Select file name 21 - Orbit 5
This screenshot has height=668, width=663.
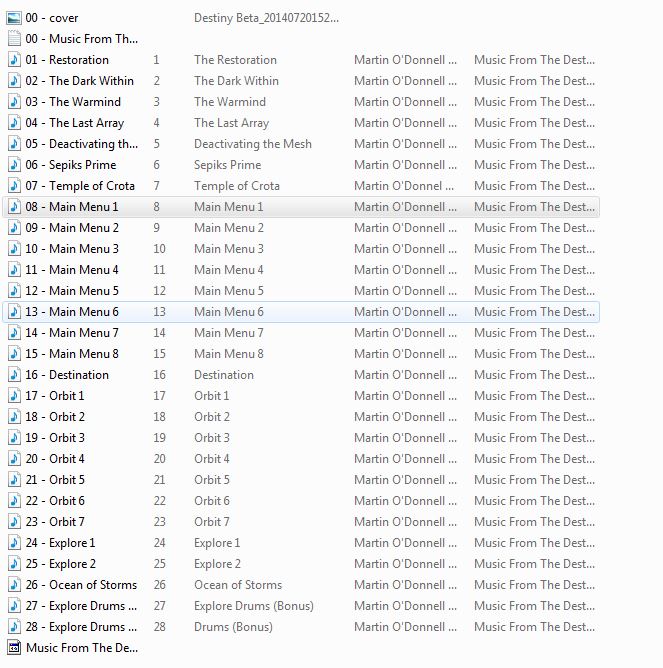55,480
